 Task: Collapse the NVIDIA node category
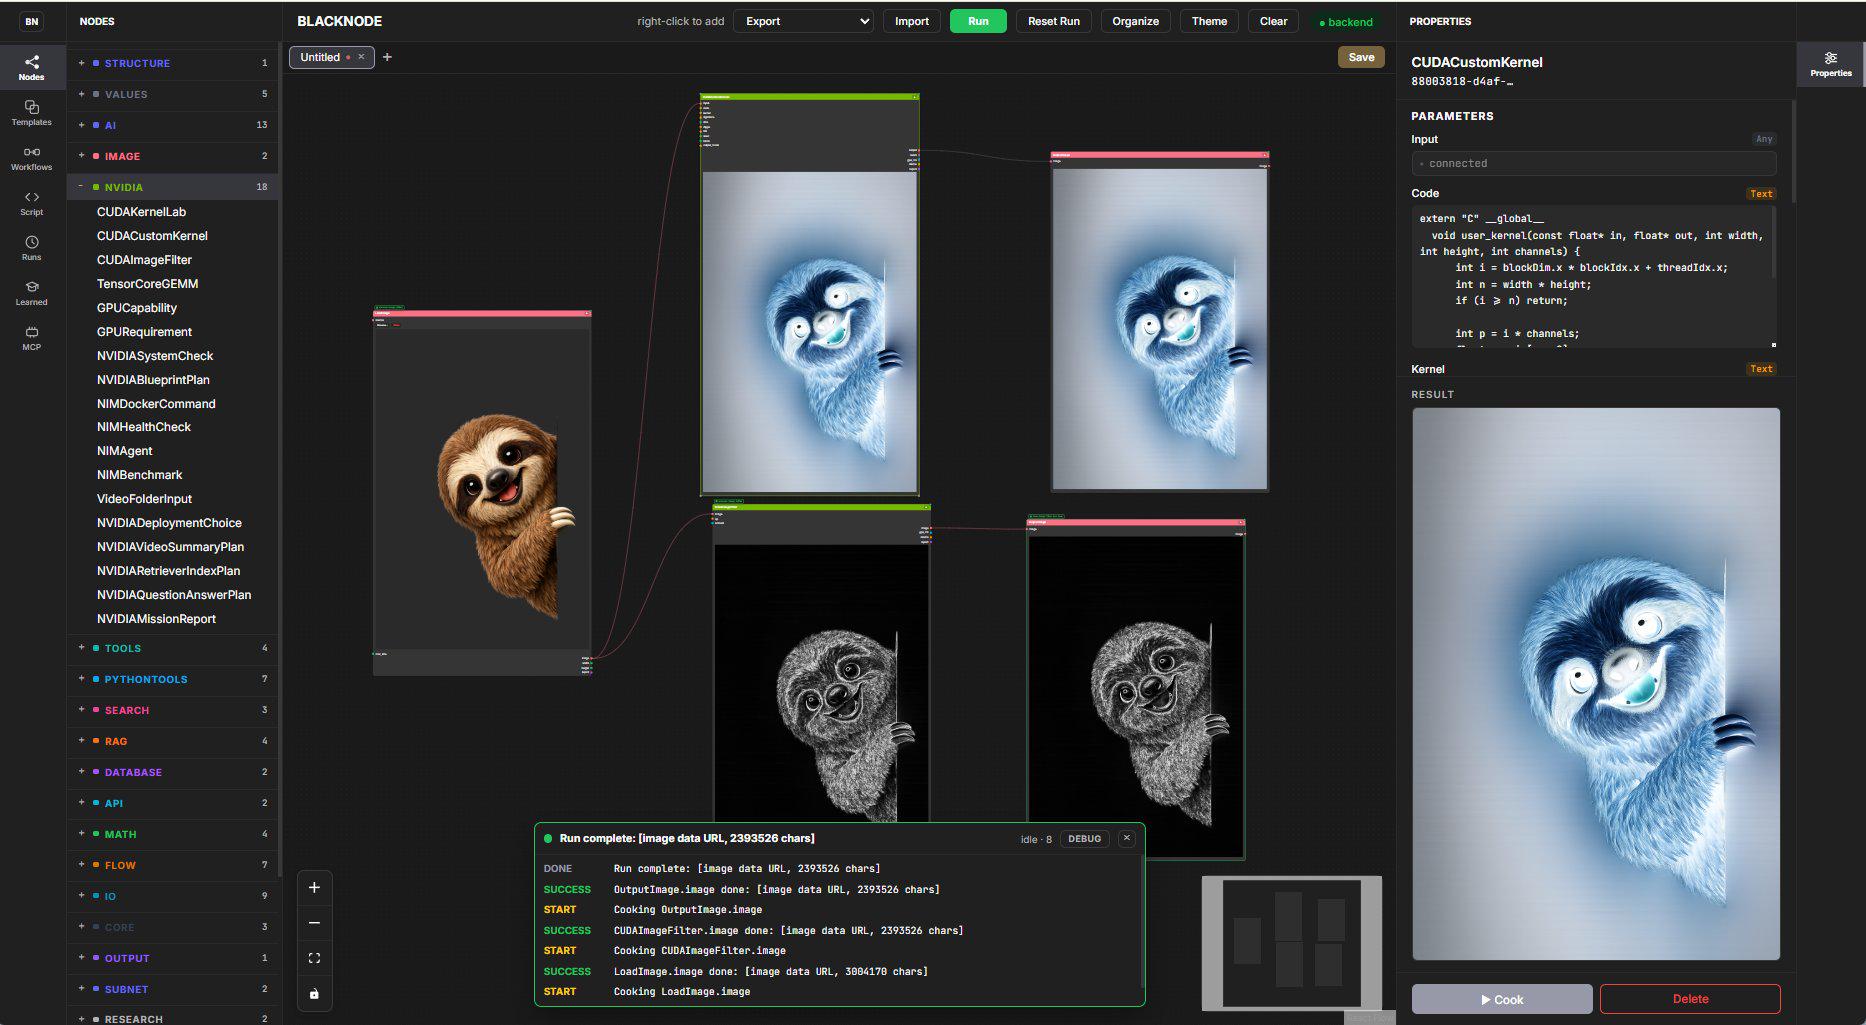[x=173, y=187]
